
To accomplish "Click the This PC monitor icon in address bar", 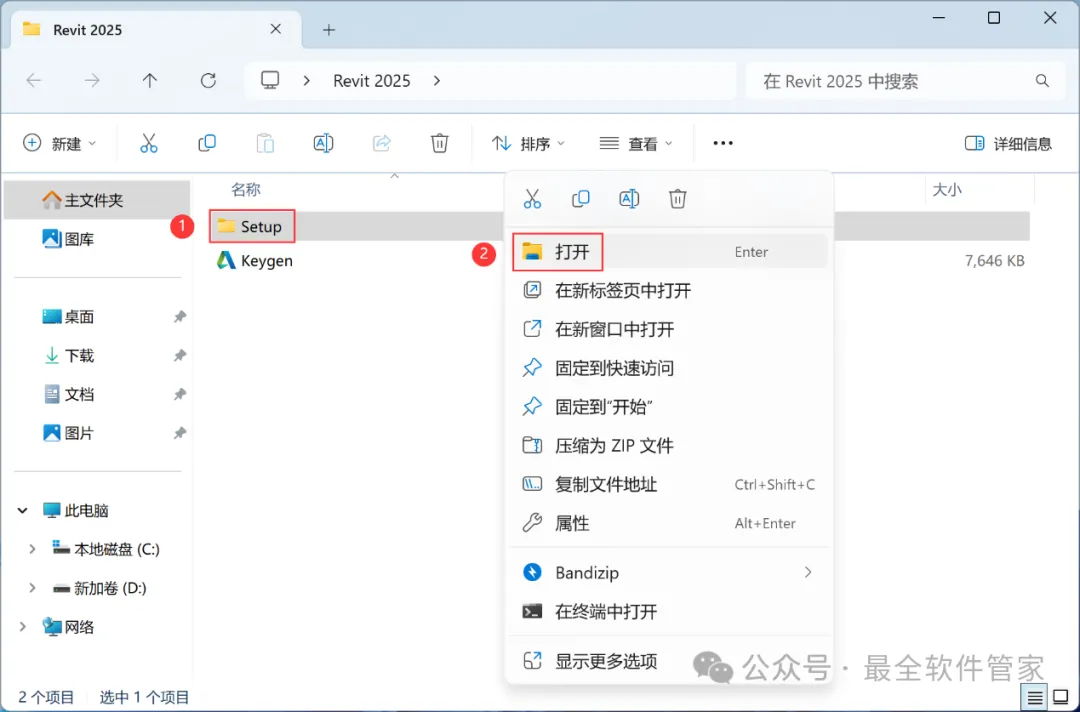I will [x=270, y=81].
